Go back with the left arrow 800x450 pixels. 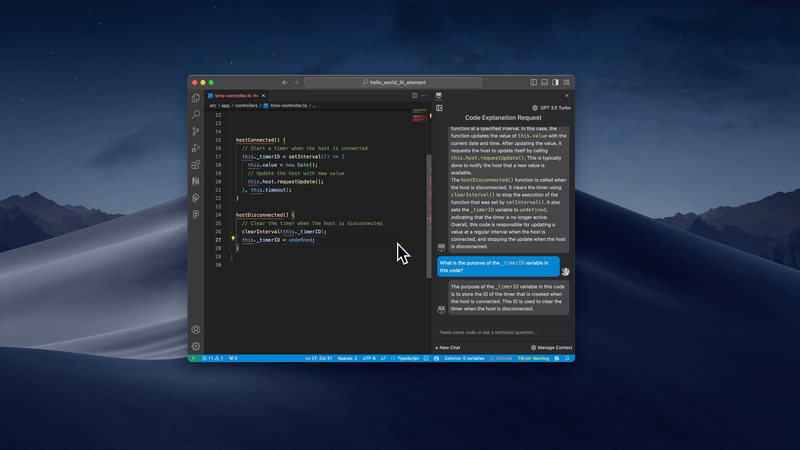pos(285,82)
